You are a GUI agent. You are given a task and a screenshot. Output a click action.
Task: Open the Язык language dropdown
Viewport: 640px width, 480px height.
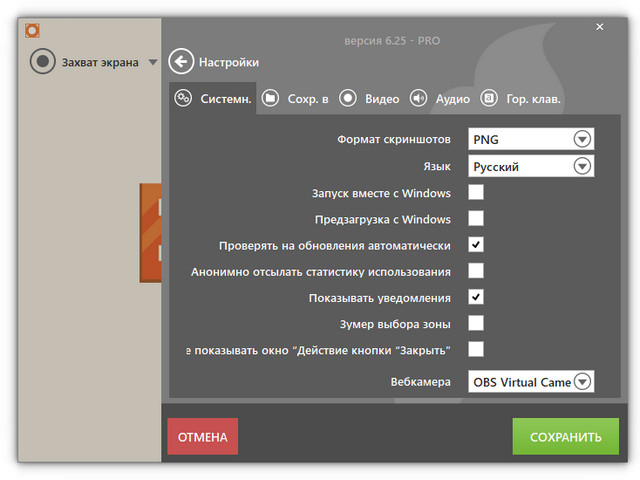point(582,166)
